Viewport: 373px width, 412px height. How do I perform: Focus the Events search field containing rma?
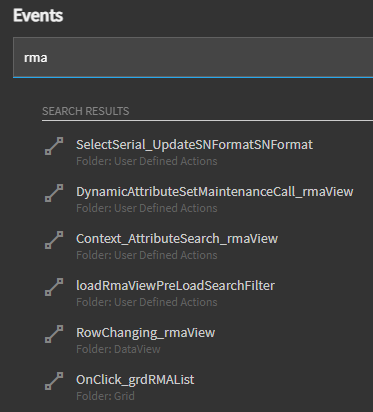[x=193, y=57]
